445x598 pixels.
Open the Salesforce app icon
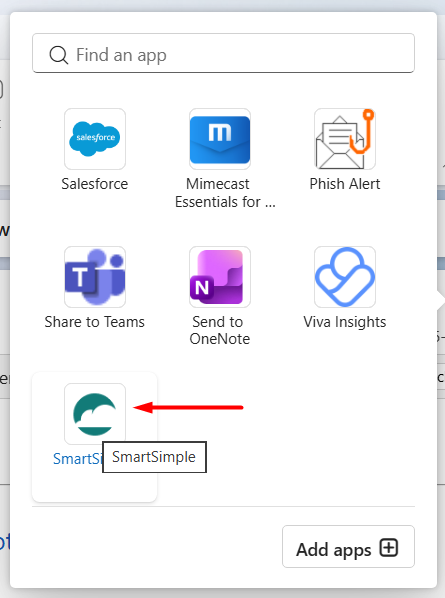pos(95,139)
